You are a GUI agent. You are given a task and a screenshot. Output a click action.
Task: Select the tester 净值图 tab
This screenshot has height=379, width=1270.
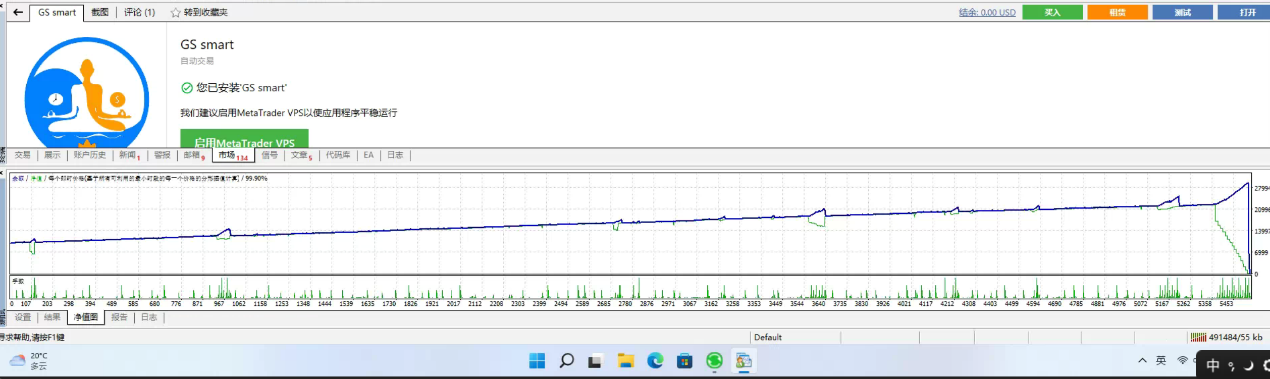pyautogui.click(x=85, y=317)
